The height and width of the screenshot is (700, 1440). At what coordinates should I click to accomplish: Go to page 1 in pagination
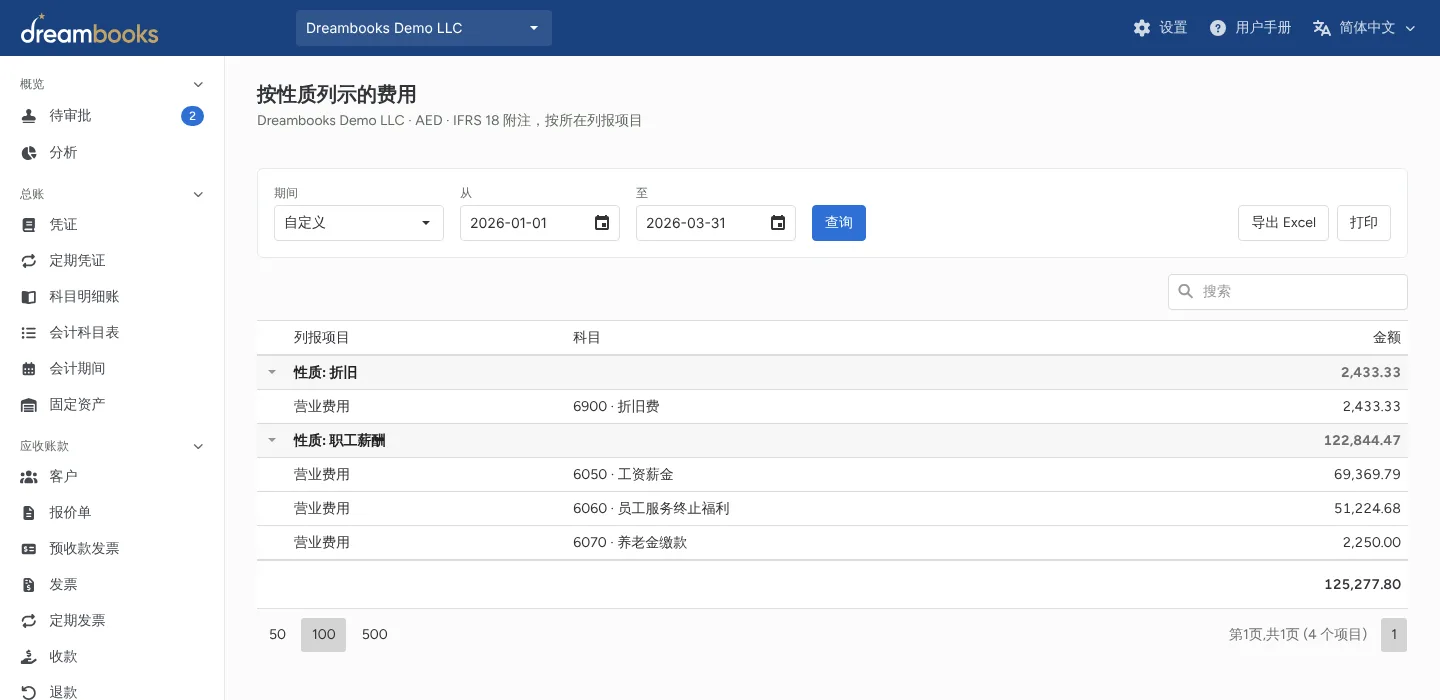1394,635
